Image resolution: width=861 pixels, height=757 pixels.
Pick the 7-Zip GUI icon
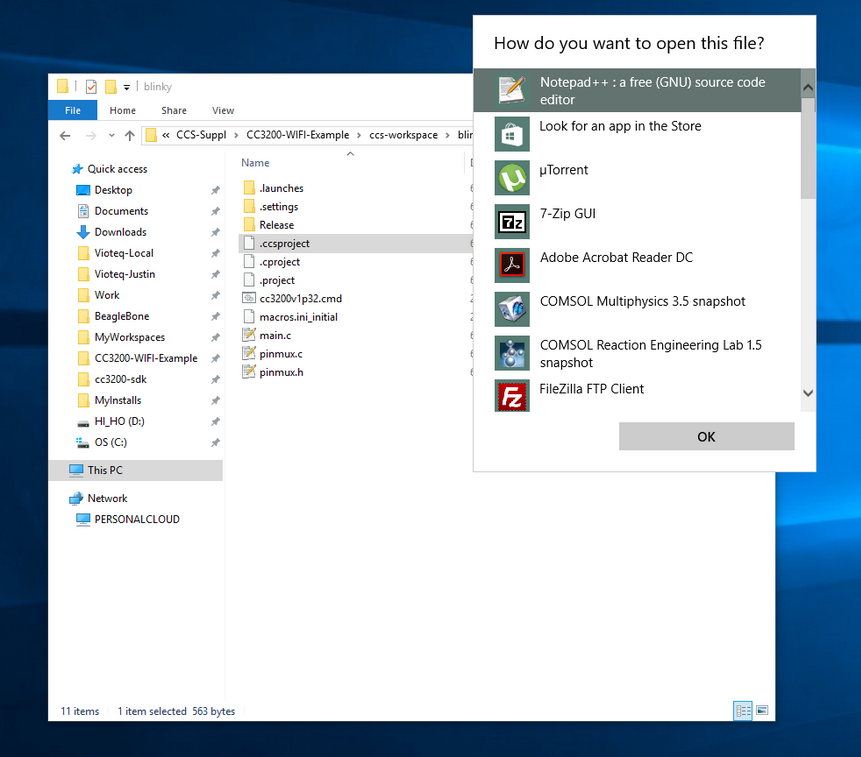click(x=512, y=222)
